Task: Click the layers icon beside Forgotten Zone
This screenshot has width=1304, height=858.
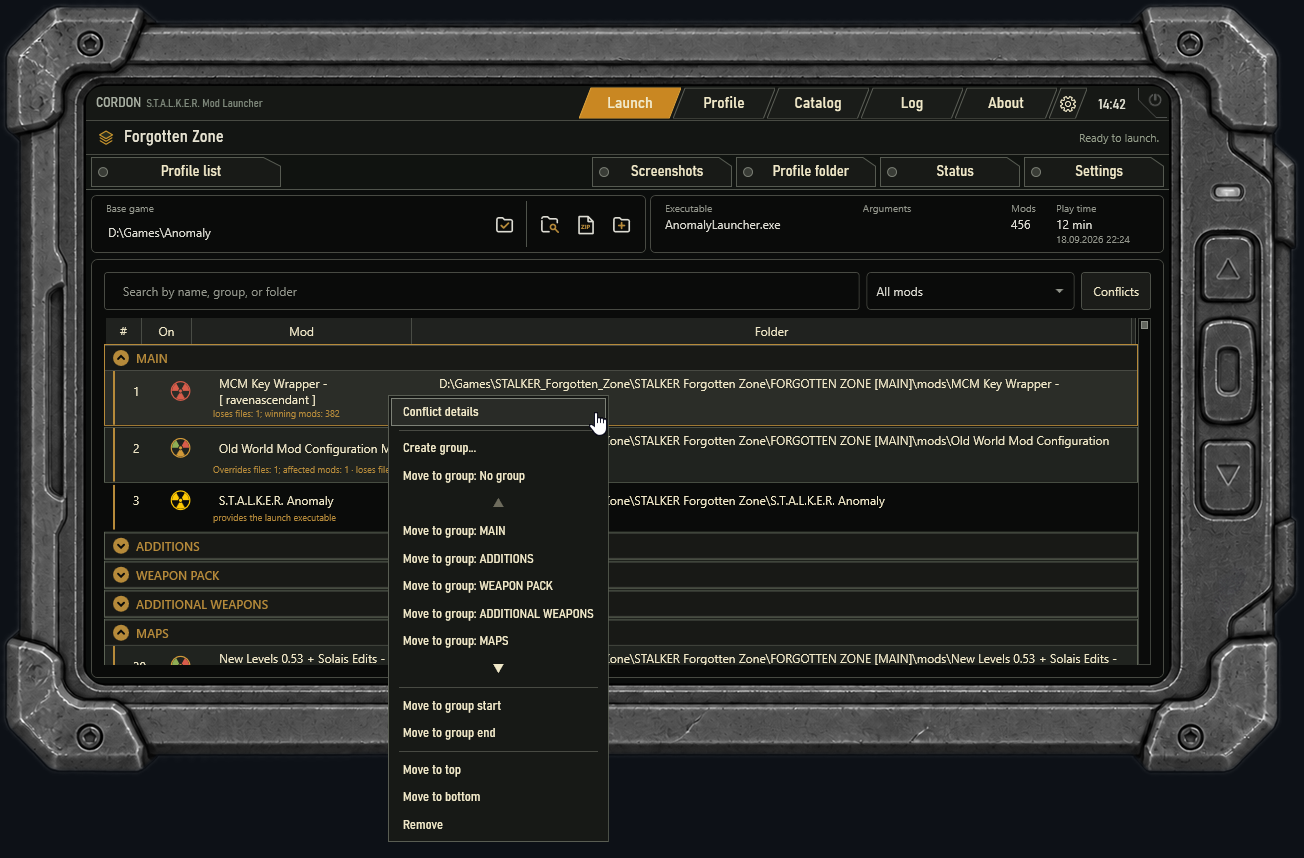Action: tap(106, 137)
